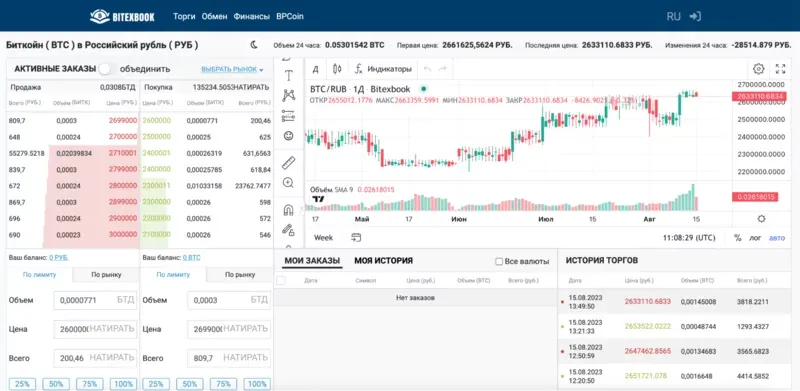Select the forecasting position tool
Viewport: 800px width, 391px height.
(x=288, y=116)
